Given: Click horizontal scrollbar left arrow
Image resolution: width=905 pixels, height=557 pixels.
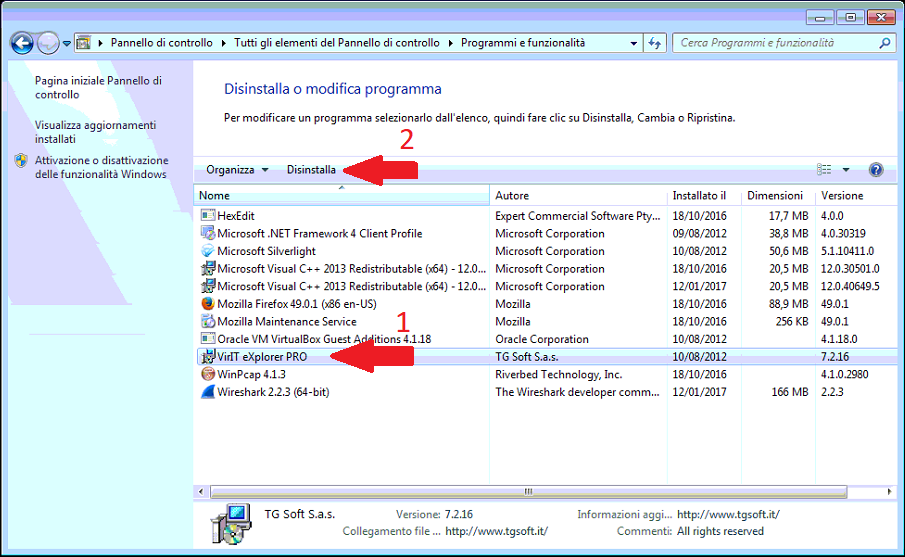Looking at the screenshot, I should [201, 492].
